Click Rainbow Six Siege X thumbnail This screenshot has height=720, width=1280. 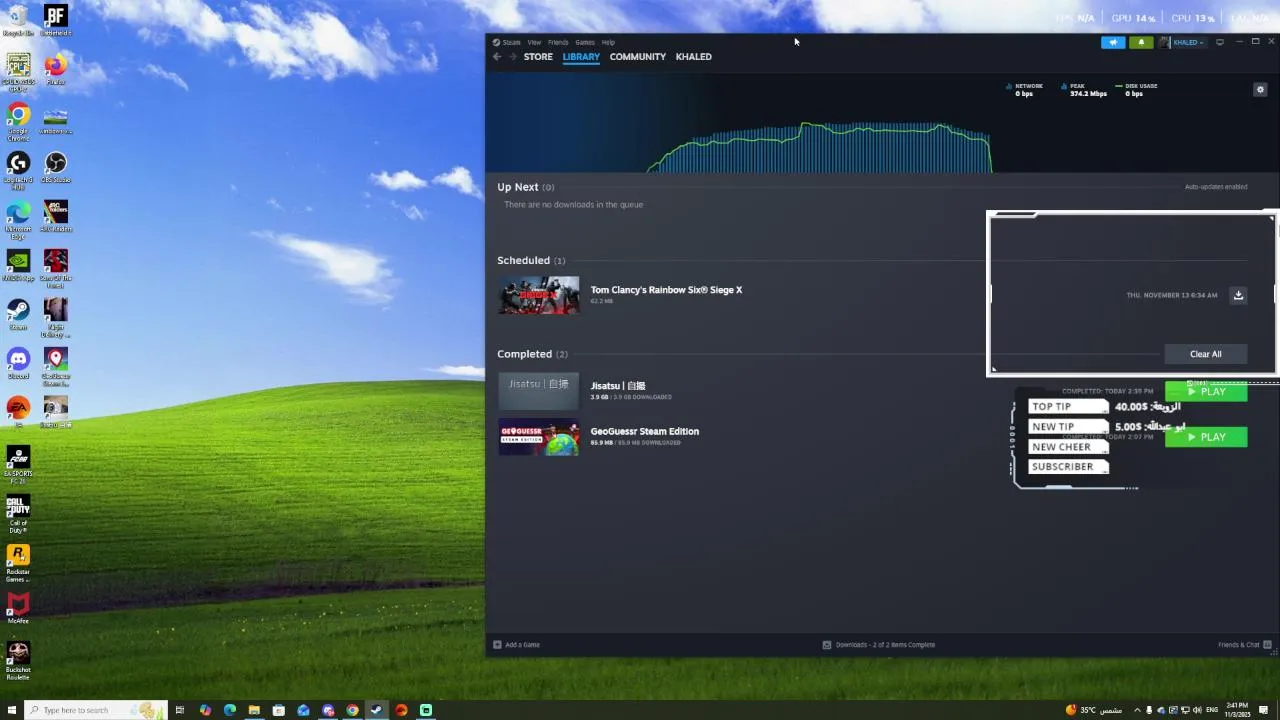[x=539, y=295]
